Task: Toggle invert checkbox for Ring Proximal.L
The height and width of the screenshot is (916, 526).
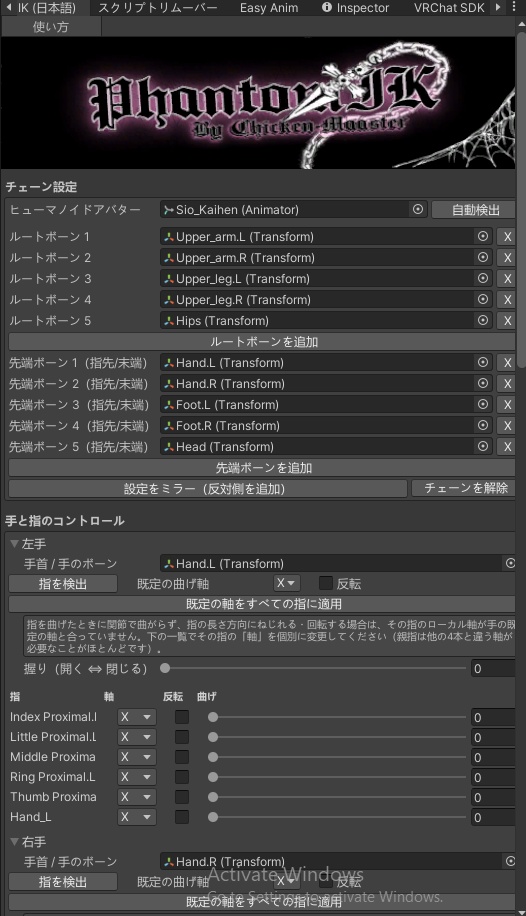Action: tap(182, 777)
